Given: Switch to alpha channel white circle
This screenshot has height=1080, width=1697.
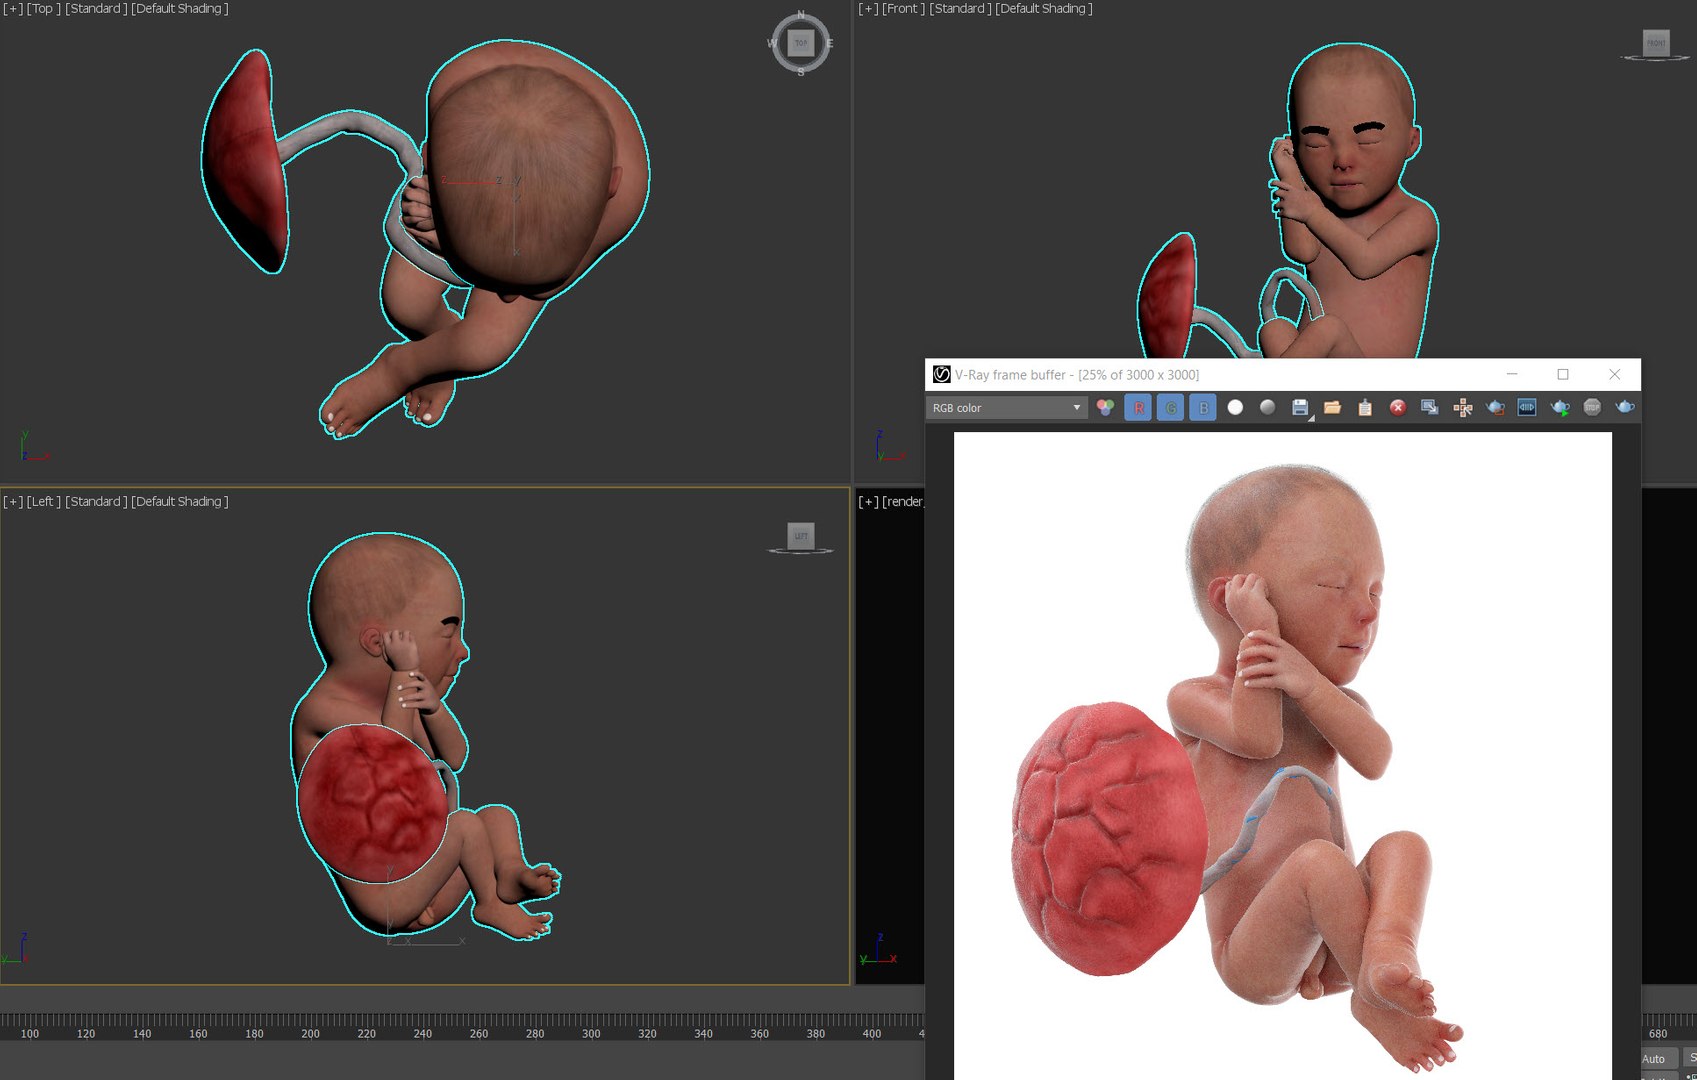Looking at the screenshot, I should point(1235,408).
